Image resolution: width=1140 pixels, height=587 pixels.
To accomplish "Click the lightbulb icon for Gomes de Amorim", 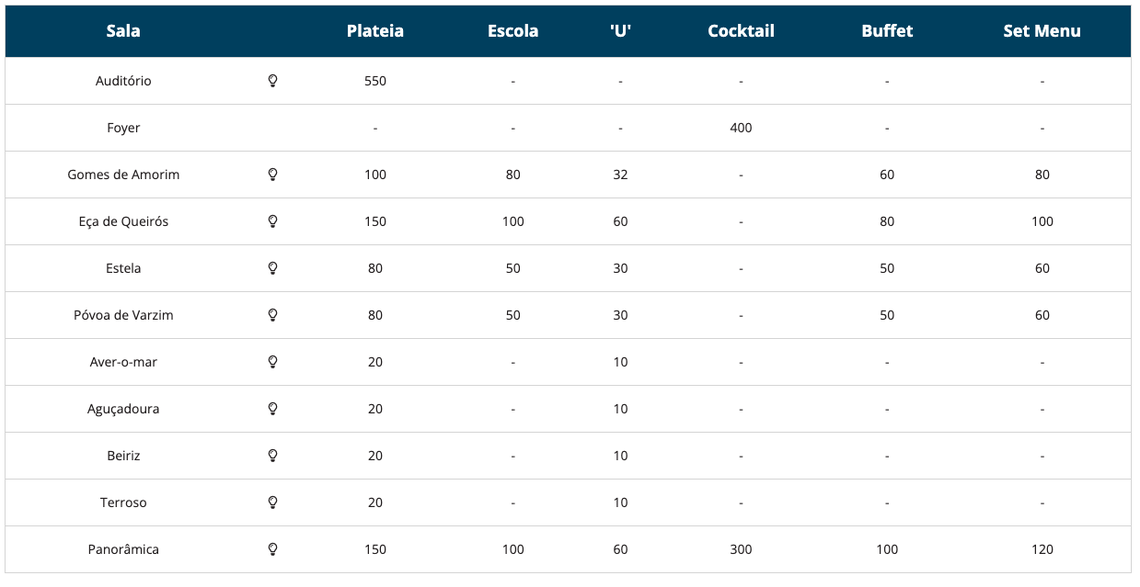I will 273,175.
